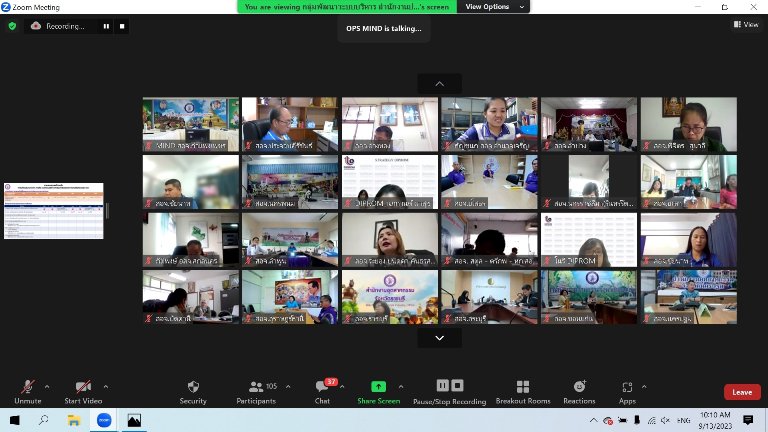
Task: Click the green screen sharing notification banner
Action: click(x=347, y=6)
